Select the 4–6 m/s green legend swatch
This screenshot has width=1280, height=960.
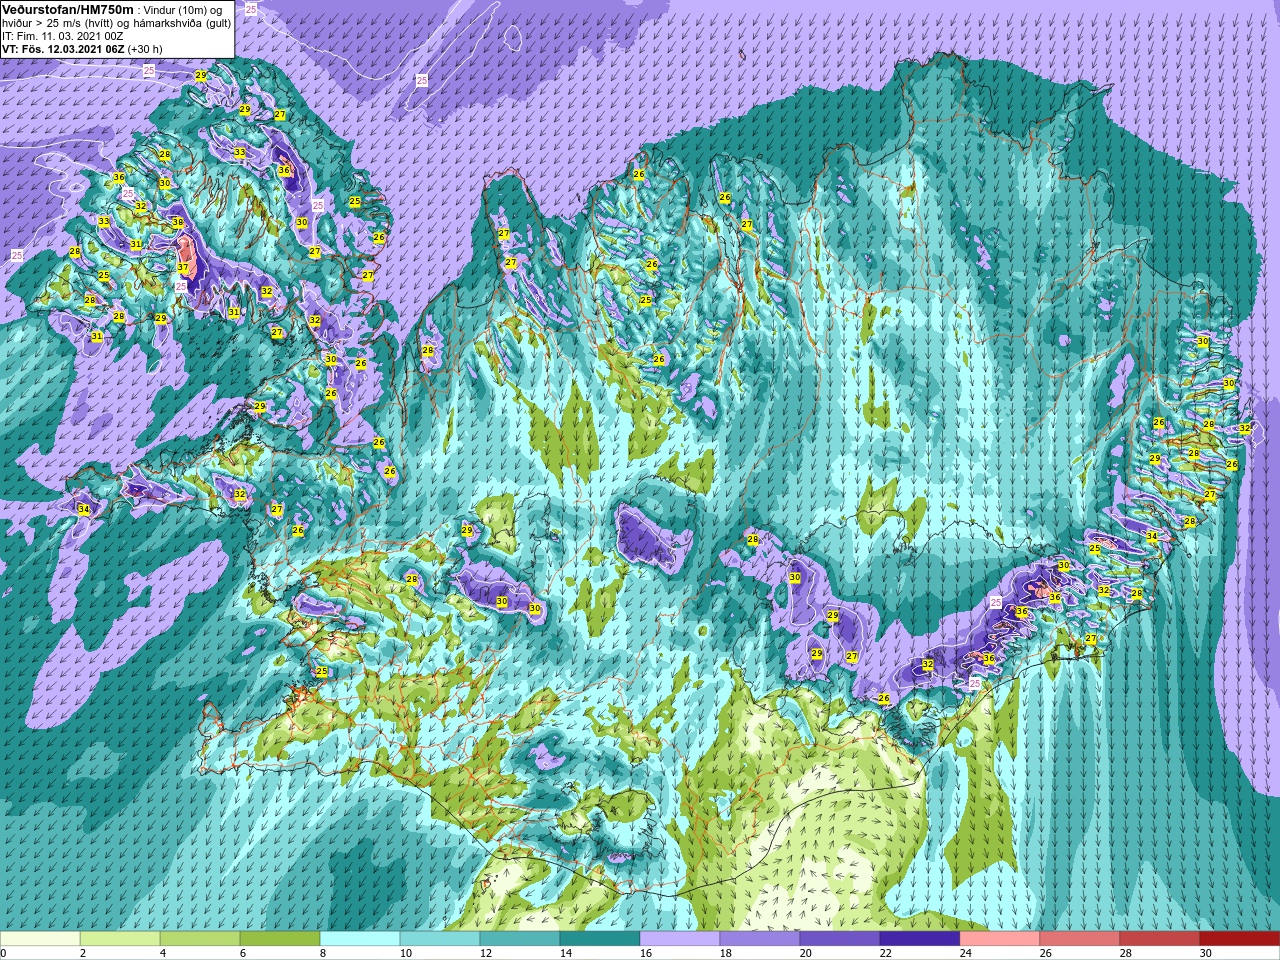tap(200, 939)
